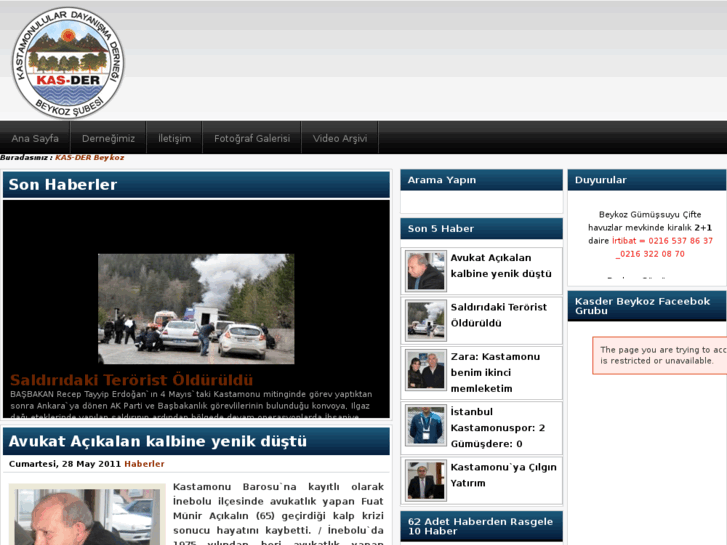The height and width of the screenshot is (545, 727).
Task: Click the Son 5 Haber panel header
Action: click(x=481, y=229)
